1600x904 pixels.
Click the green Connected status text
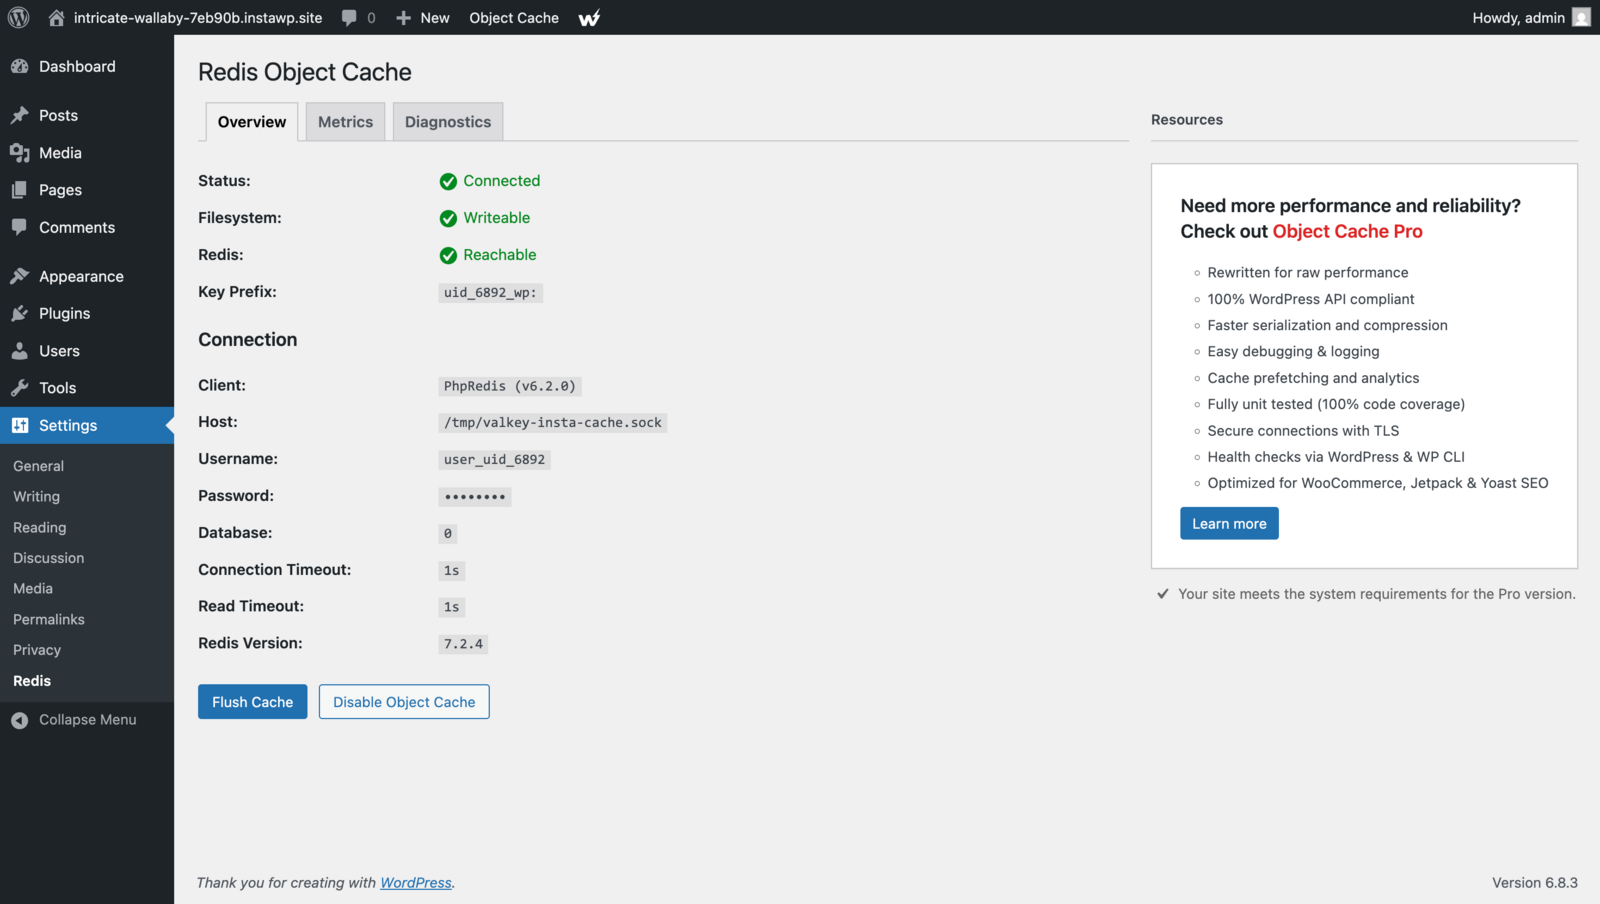502,181
